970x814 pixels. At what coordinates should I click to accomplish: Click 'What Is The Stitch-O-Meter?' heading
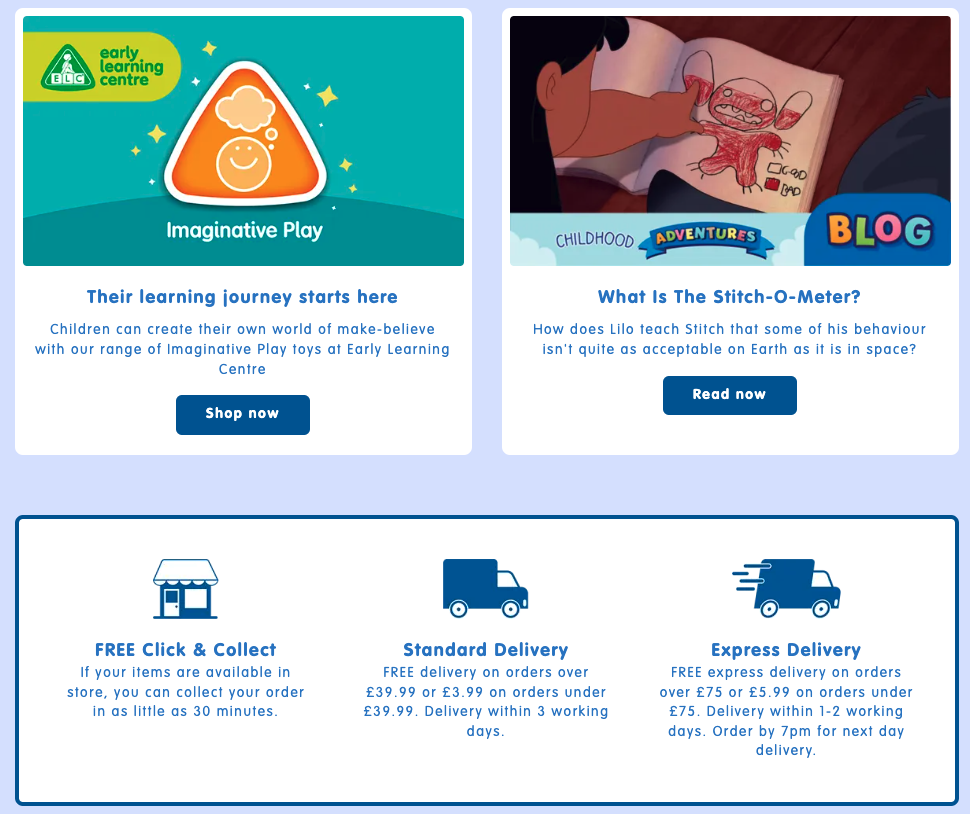point(729,297)
